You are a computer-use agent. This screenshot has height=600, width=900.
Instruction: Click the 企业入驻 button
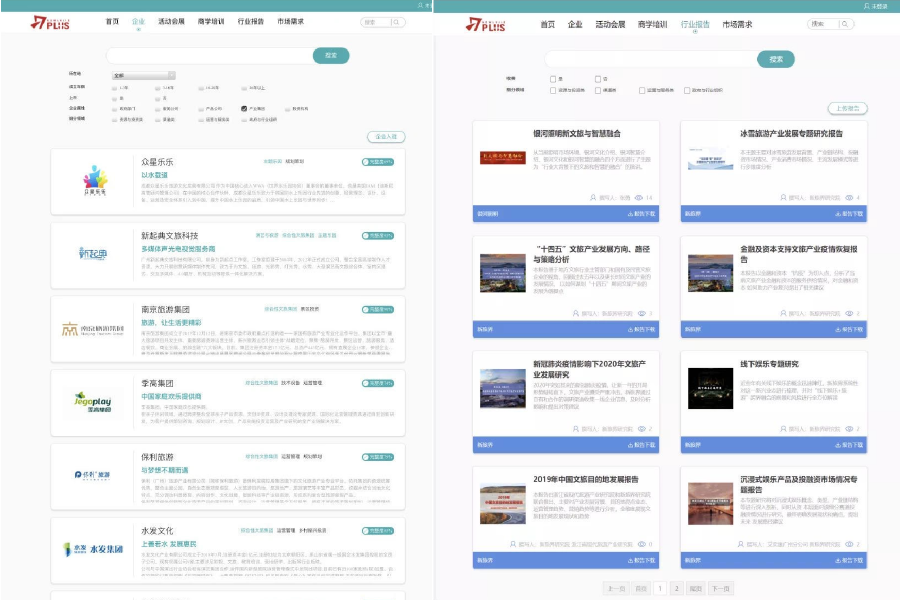coord(386,137)
